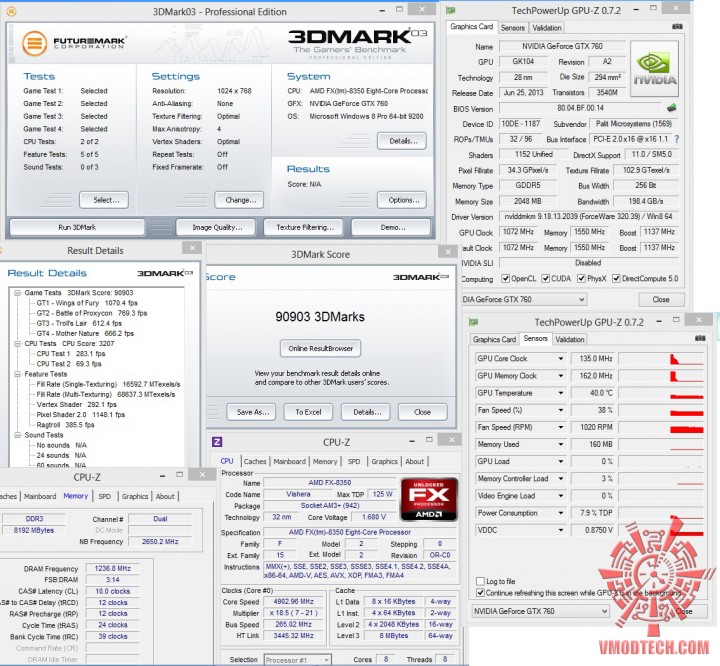Click the DRAM Frequency value 1236.8 MHz
This screenshot has height=666, width=720.
coord(112,568)
